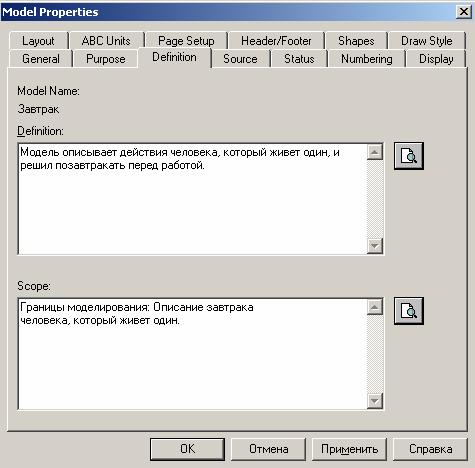Select the General tab
The width and height of the screenshot is (475, 468).
click(x=41, y=59)
